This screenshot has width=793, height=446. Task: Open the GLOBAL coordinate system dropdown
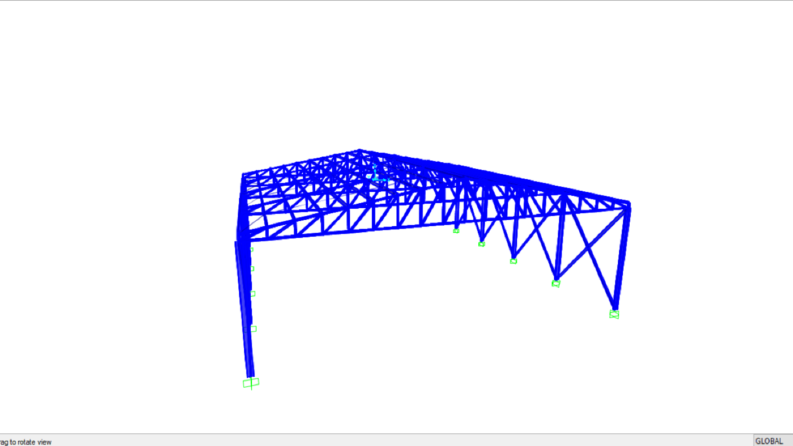pos(772,441)
